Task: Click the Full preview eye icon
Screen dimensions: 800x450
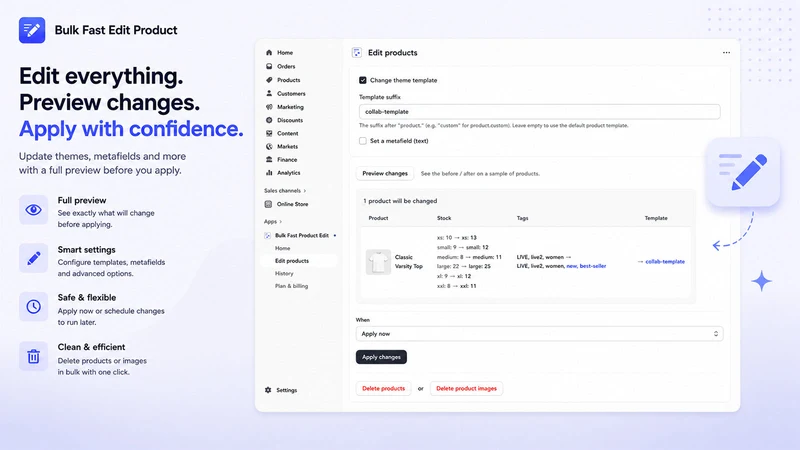Action: [x=34, y=210]
